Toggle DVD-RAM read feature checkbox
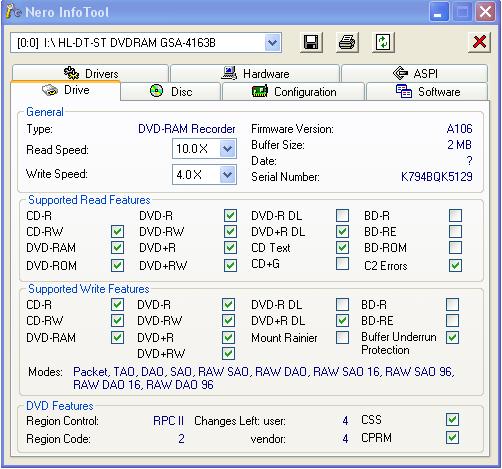Viewport: 502px width, 469px height. tap(117, 248)
